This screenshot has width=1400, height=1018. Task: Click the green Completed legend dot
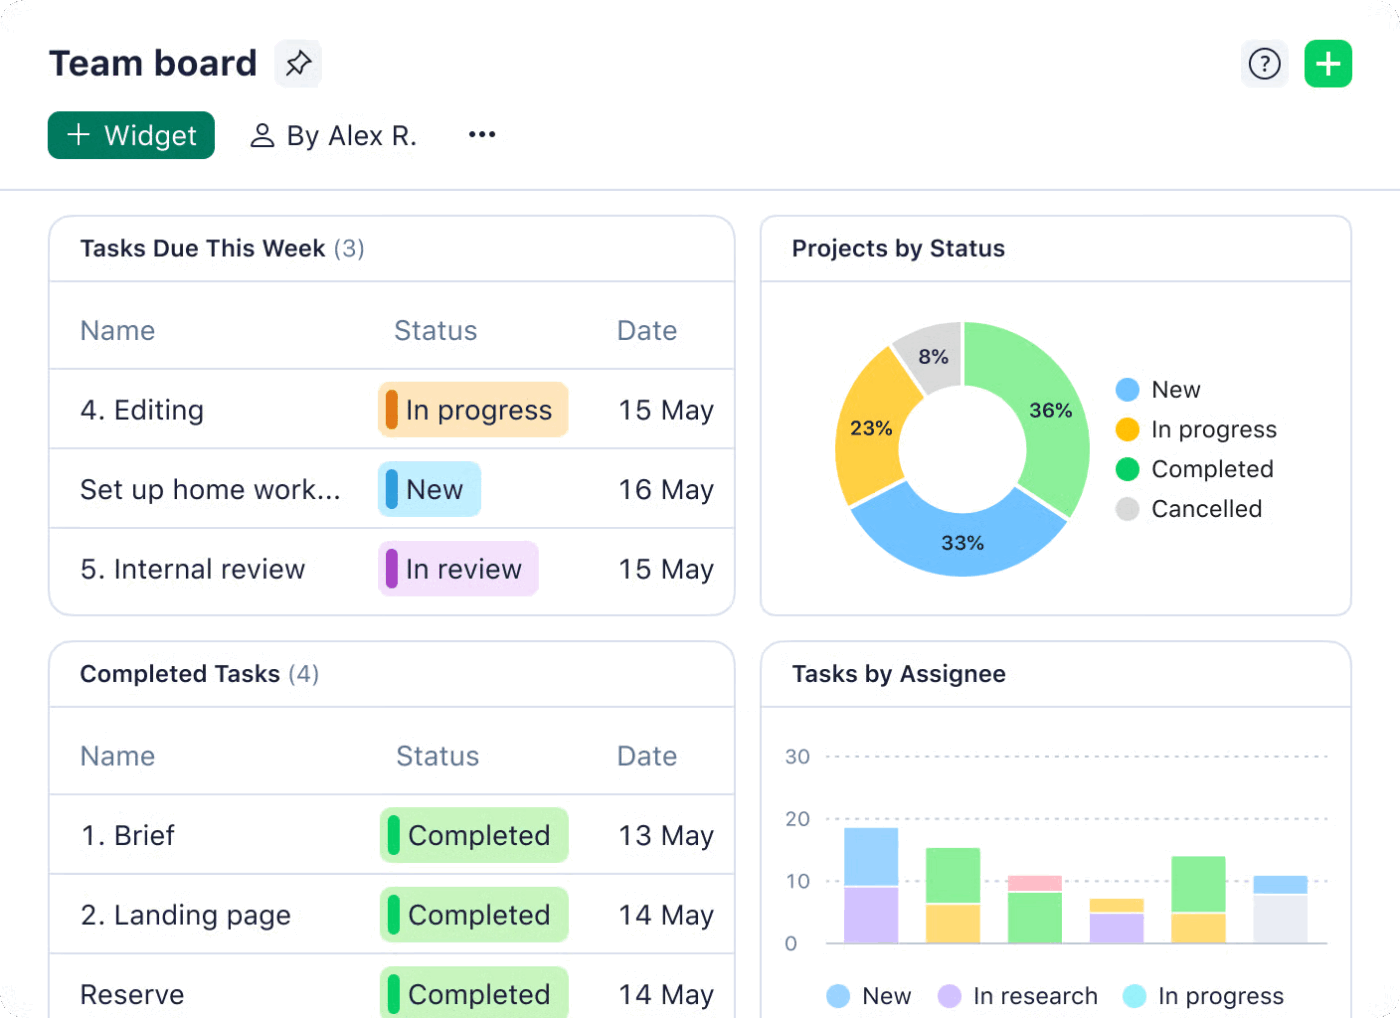point(1127,469)
